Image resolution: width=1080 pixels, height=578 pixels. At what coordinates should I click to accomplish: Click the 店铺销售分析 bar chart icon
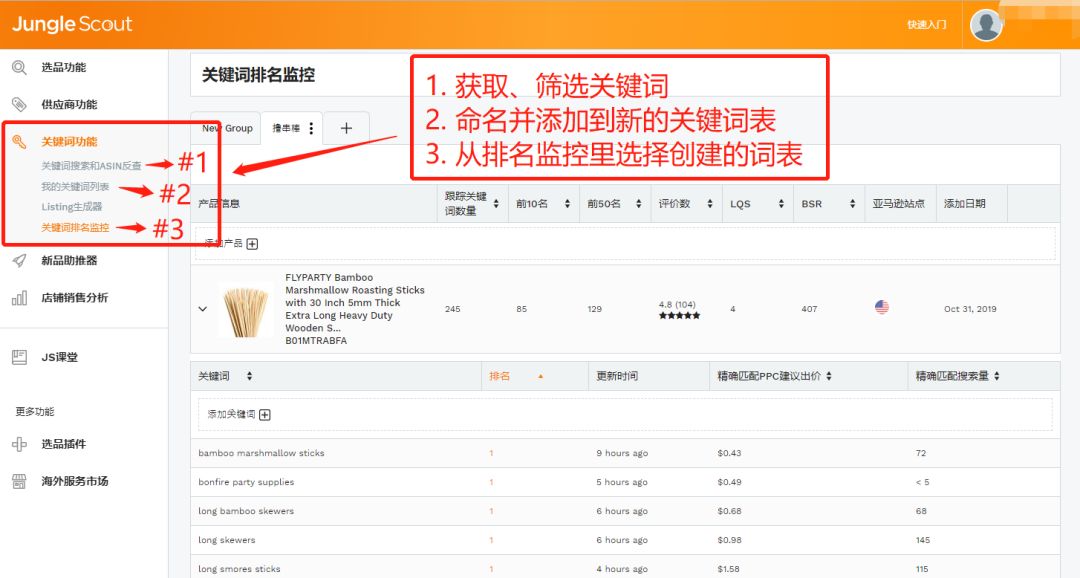point(19,298)
